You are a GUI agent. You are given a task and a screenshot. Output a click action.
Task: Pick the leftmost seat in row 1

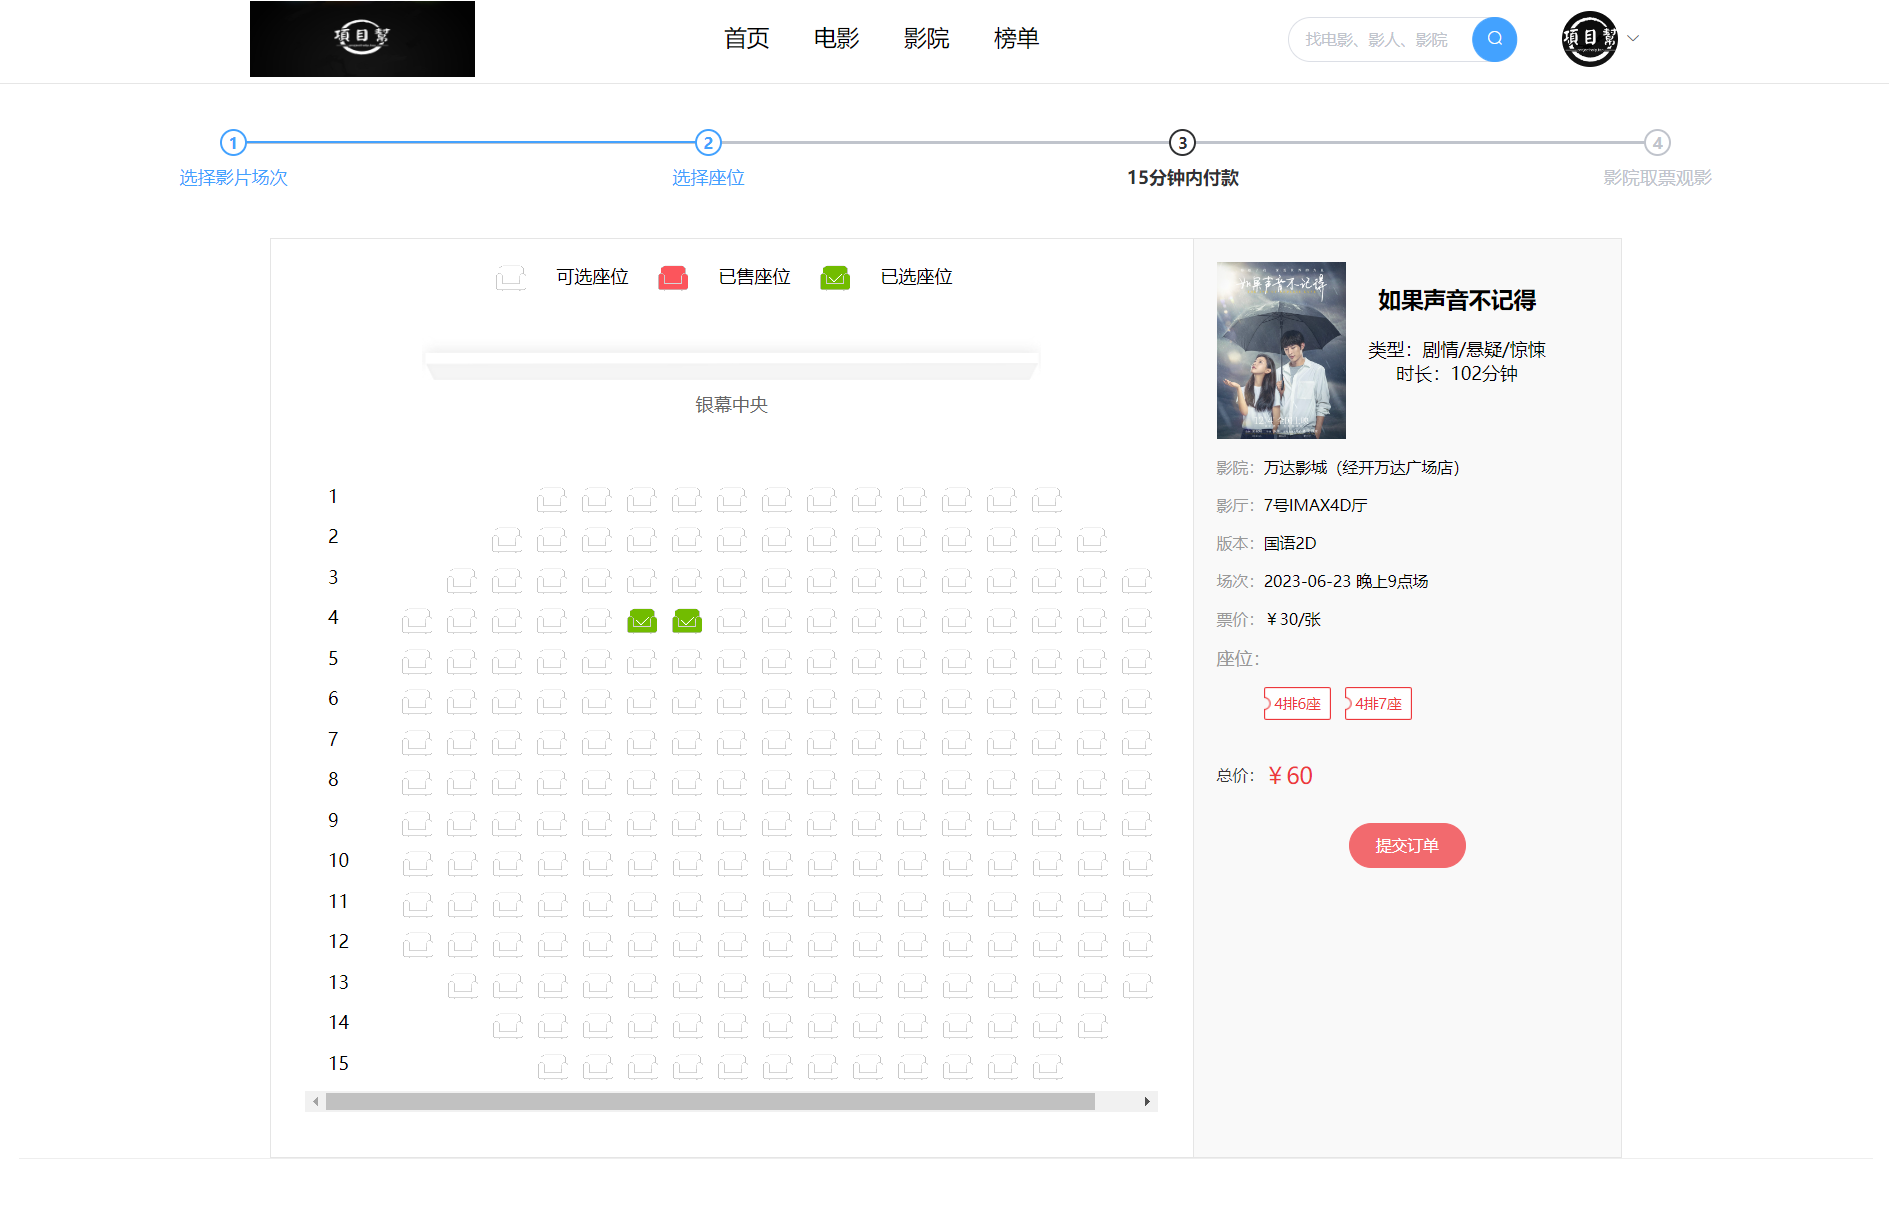pyautogui.click(x=552, y=500)
